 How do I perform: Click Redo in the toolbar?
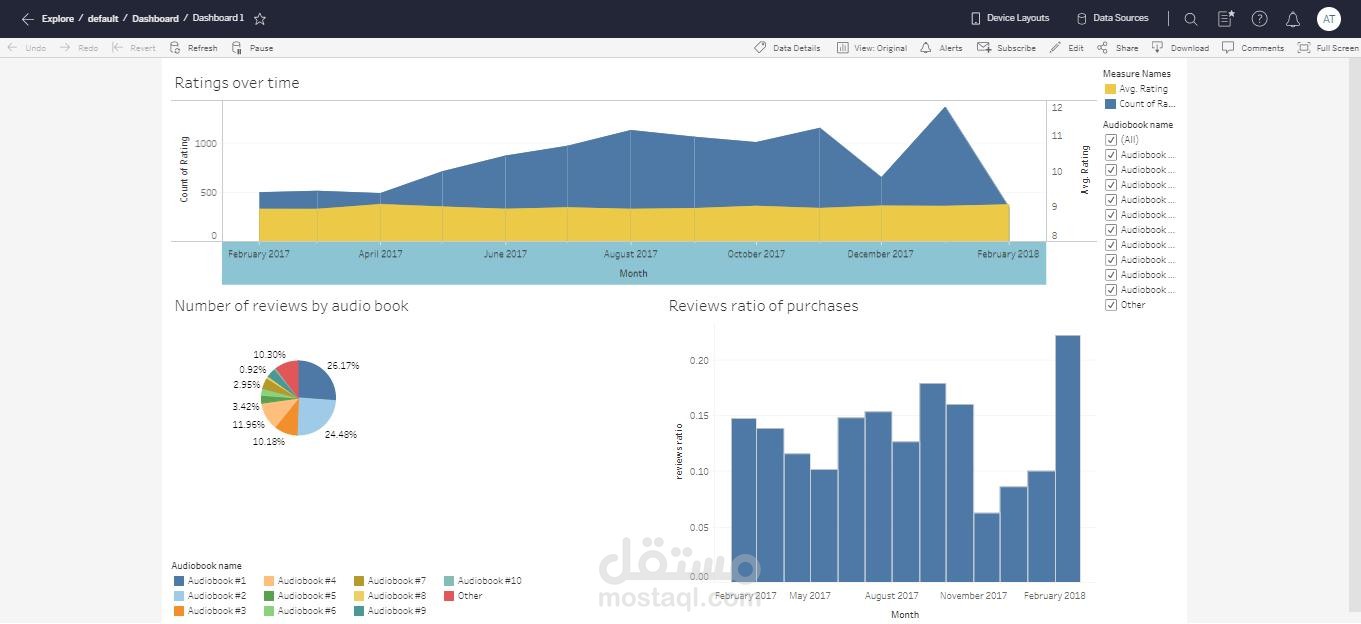[79, 48]
